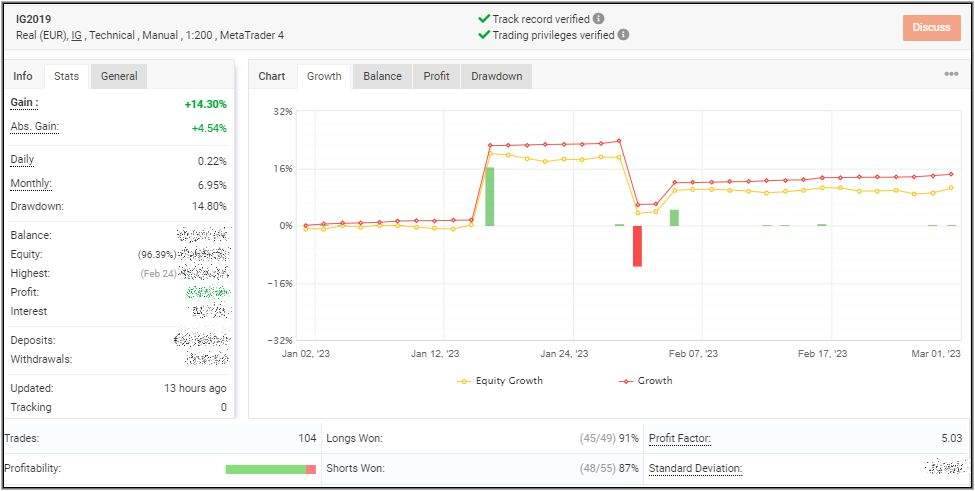Toggle the red Growth legend series
This screenshot has height=491, width=975.
pyautogui.click(x=646, y=381)
